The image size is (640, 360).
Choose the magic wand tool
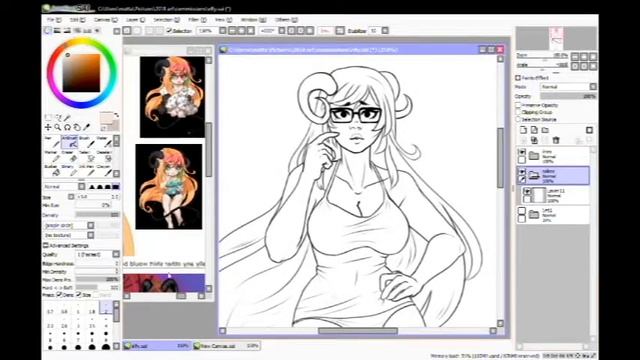coord(67,118)
